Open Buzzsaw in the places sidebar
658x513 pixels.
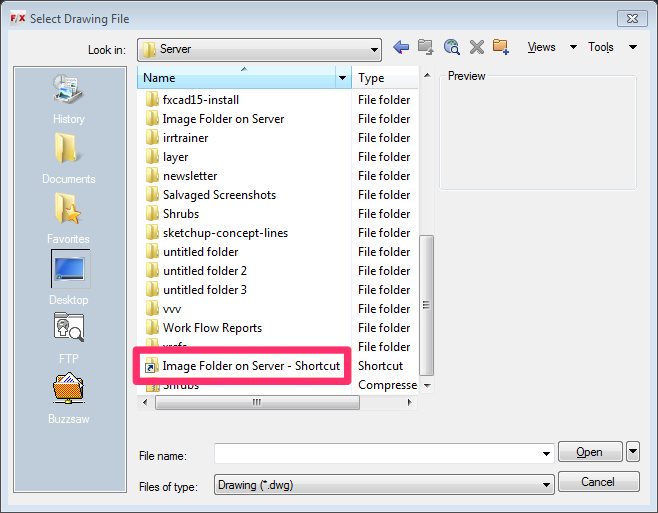tap(69, 398)
